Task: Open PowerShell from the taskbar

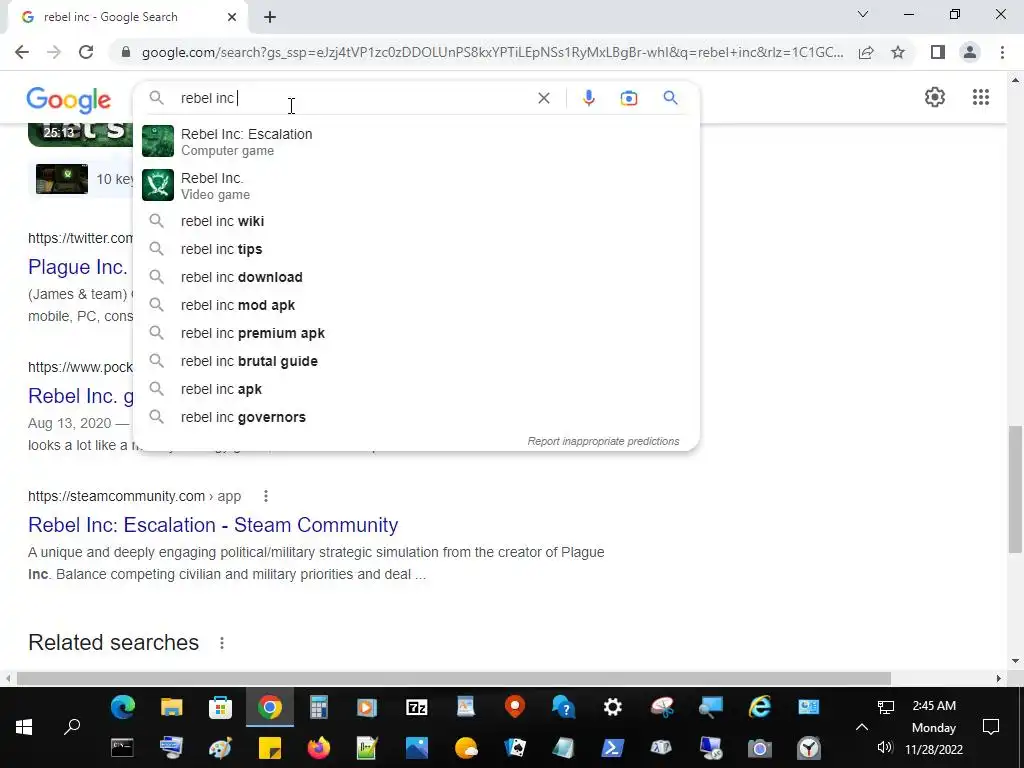Action: click(x=613, y=748)
